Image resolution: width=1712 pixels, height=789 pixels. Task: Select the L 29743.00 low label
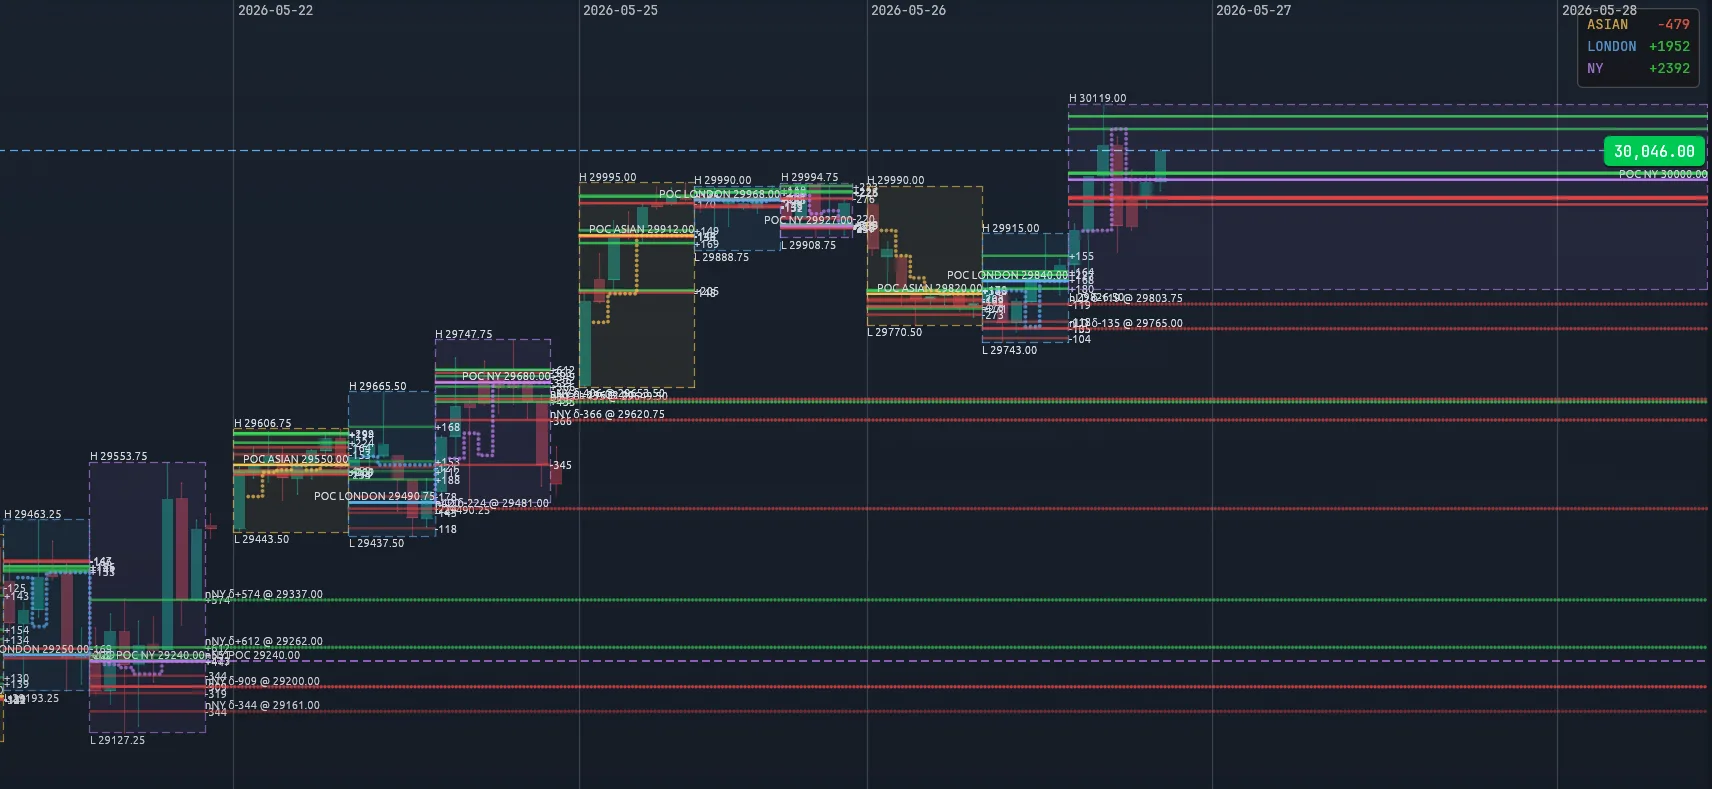coord(1009,350)
